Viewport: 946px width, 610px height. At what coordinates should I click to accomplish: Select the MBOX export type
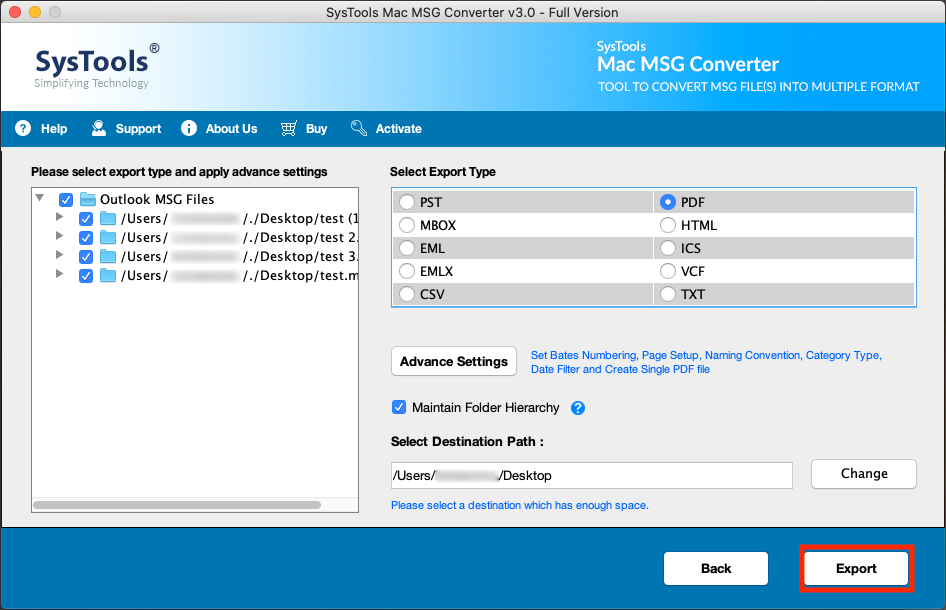(x=407, y=225)
